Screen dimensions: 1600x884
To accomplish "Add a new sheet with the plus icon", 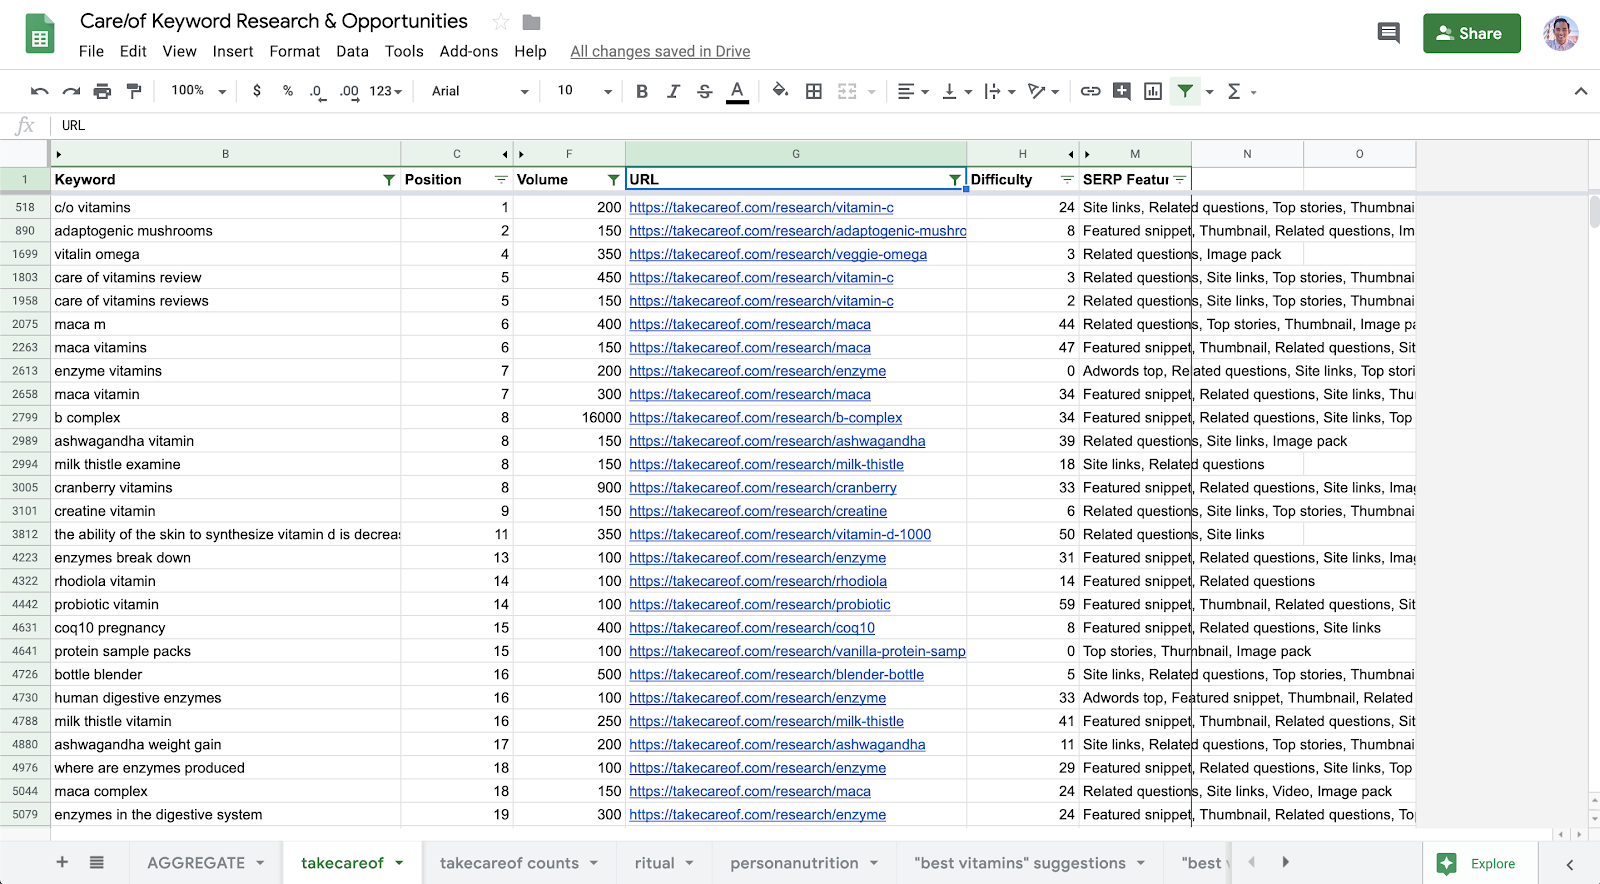I will [x=62, y=862].
